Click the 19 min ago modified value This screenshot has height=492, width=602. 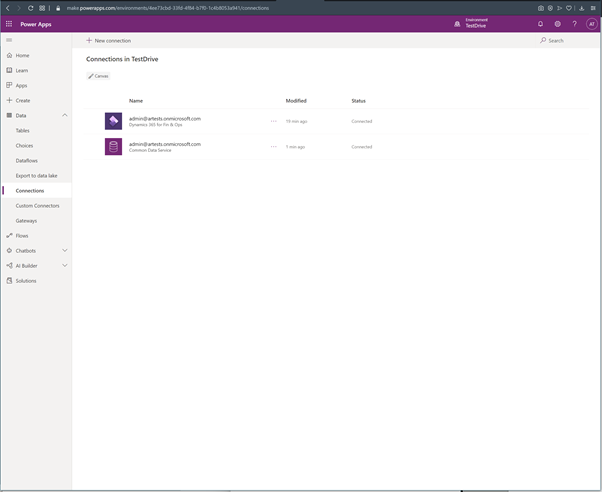pos(296,121)
